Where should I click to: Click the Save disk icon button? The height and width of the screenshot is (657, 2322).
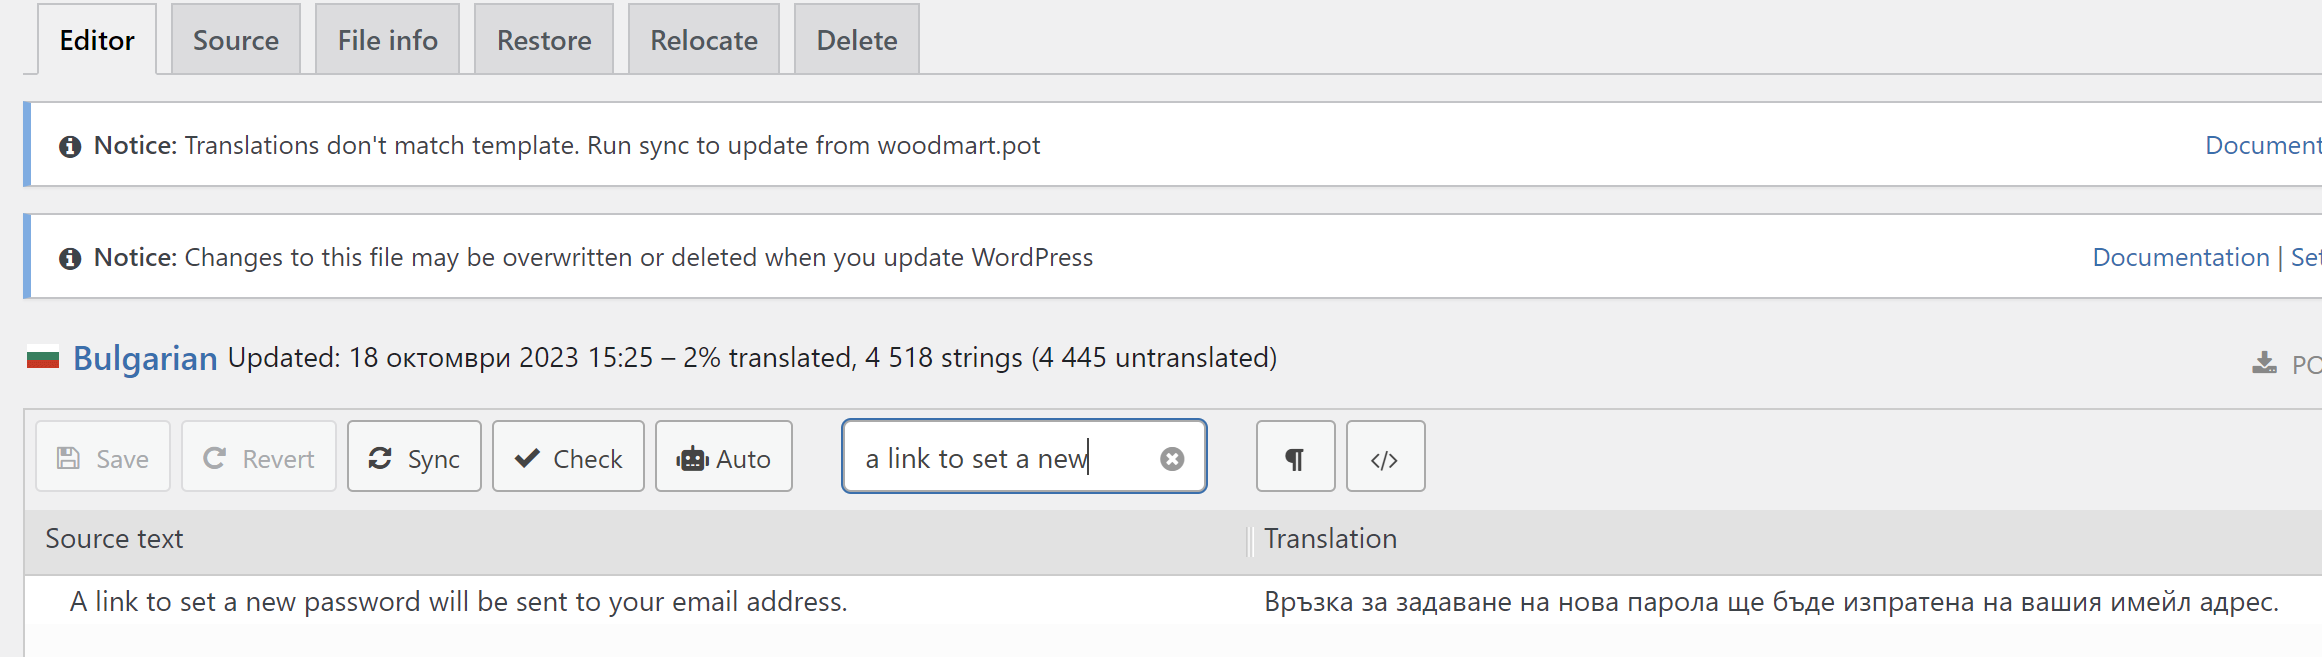103,458
